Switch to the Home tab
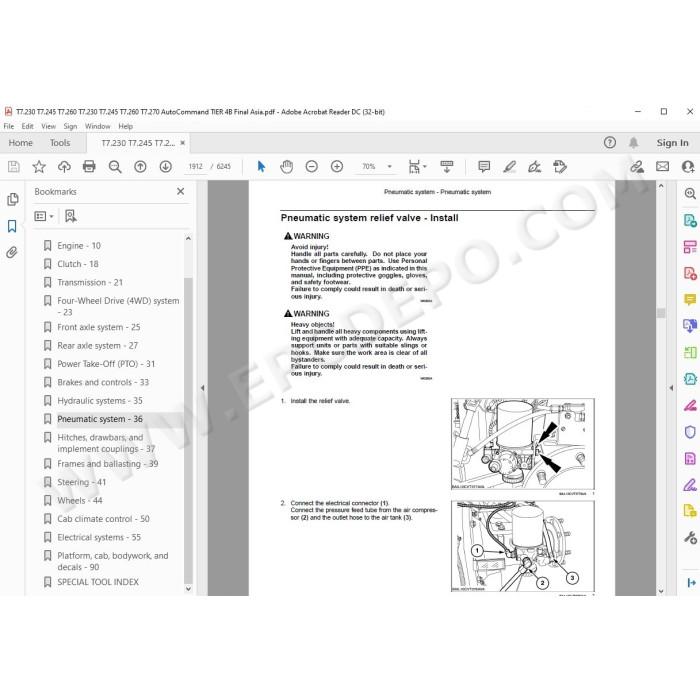This screenshot has width=700, height=700. (x=21, y=143)
